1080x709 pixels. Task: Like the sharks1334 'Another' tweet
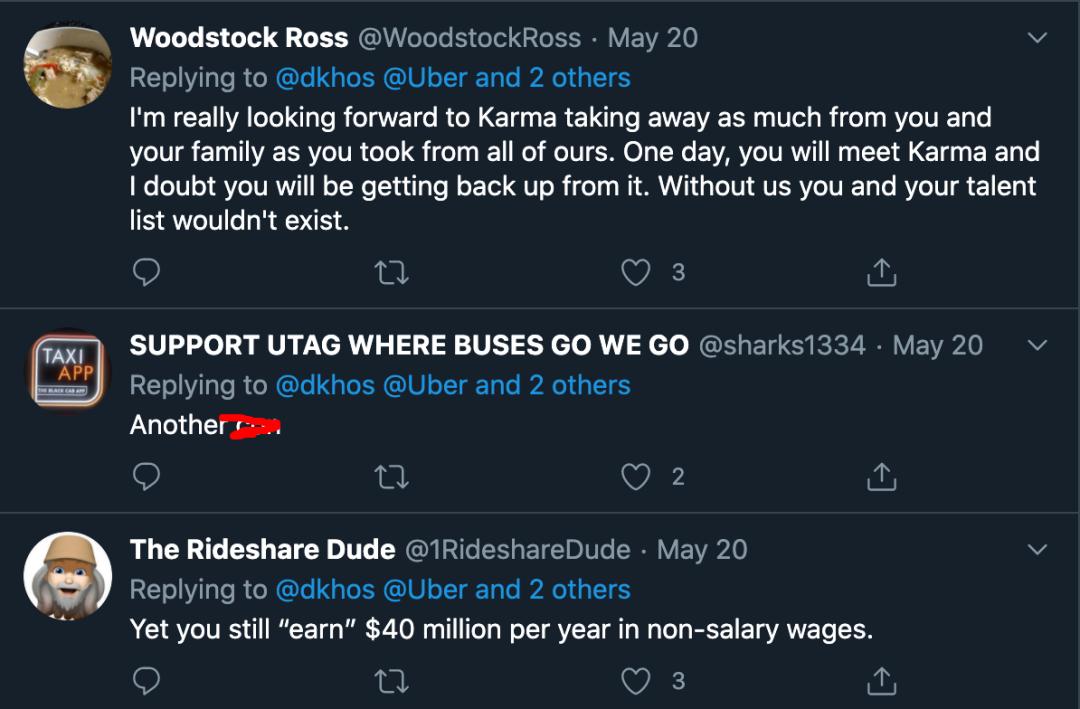click(636, 477)
